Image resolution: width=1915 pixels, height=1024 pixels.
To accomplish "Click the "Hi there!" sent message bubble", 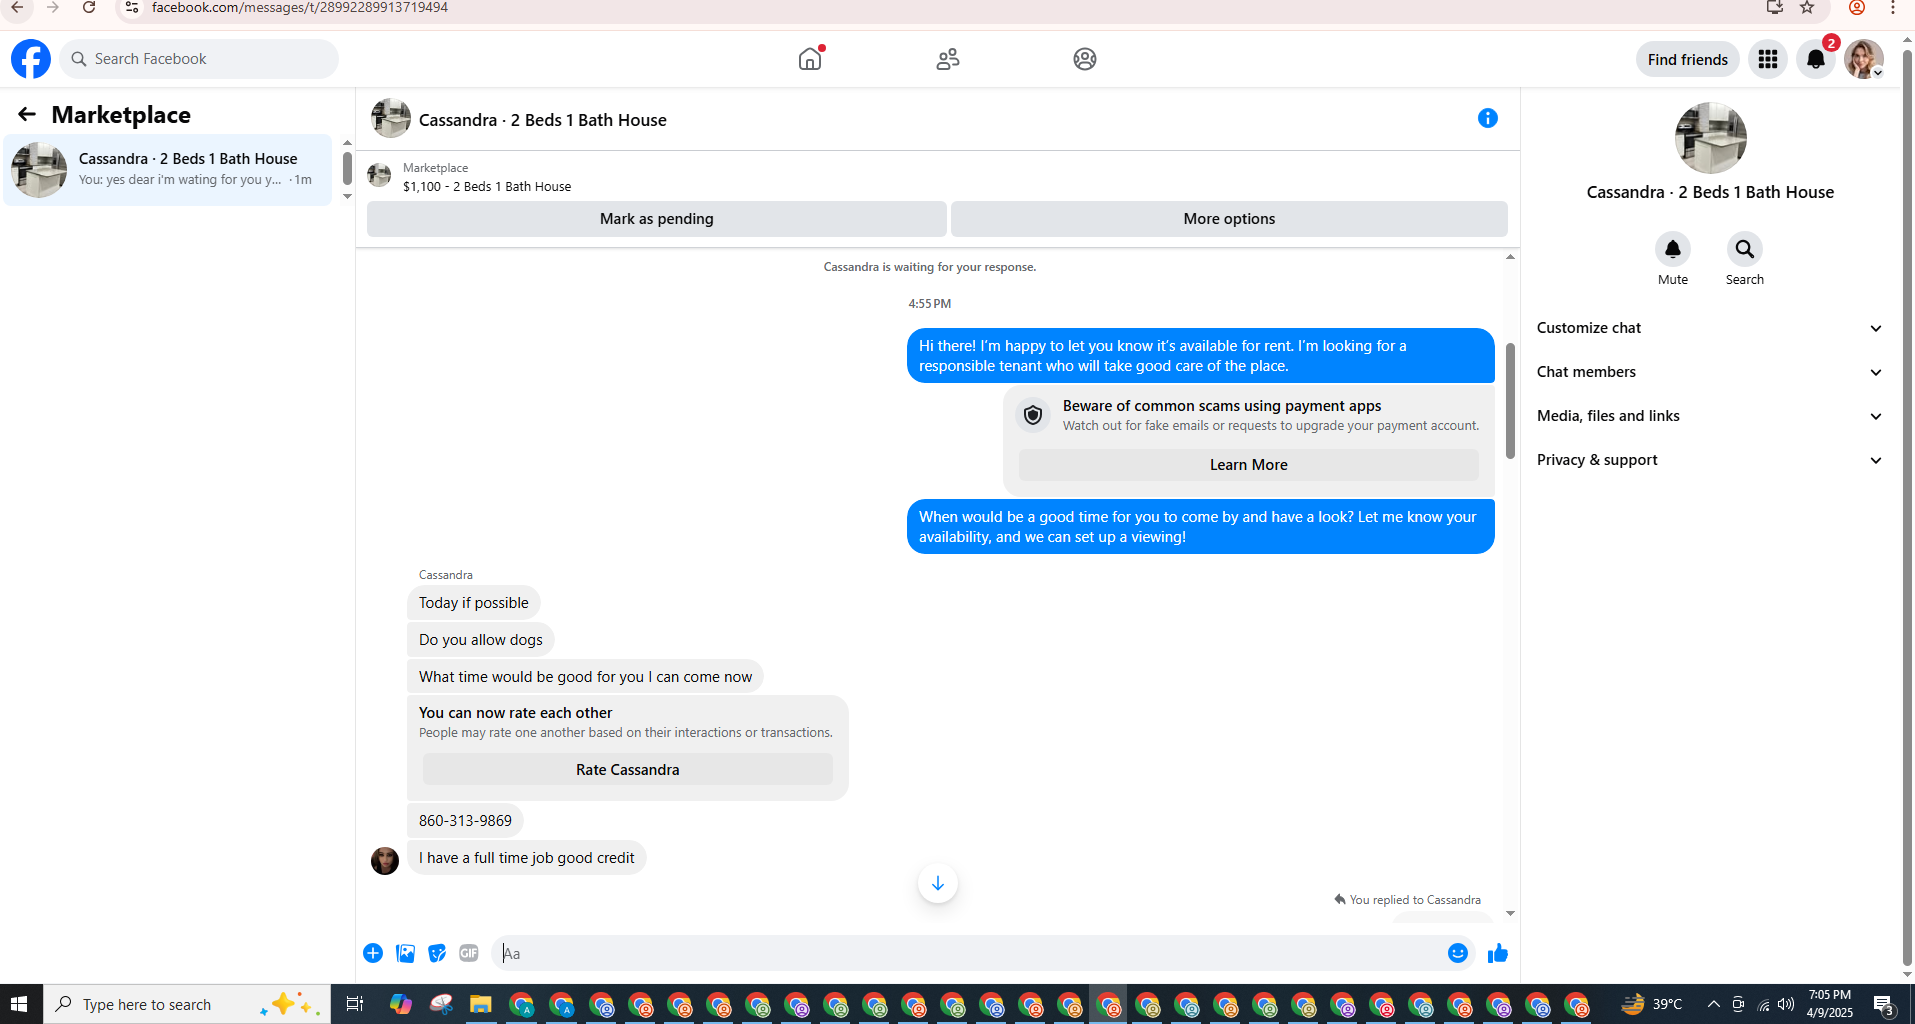I will point(1201,356).
